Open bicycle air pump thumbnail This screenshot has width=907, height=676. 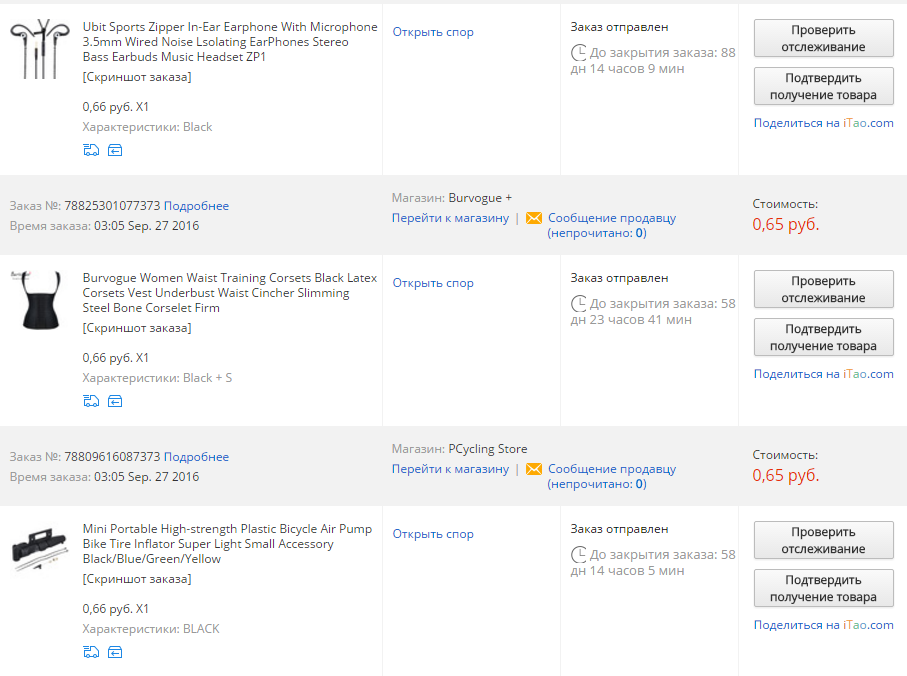(x=40, y=549)
